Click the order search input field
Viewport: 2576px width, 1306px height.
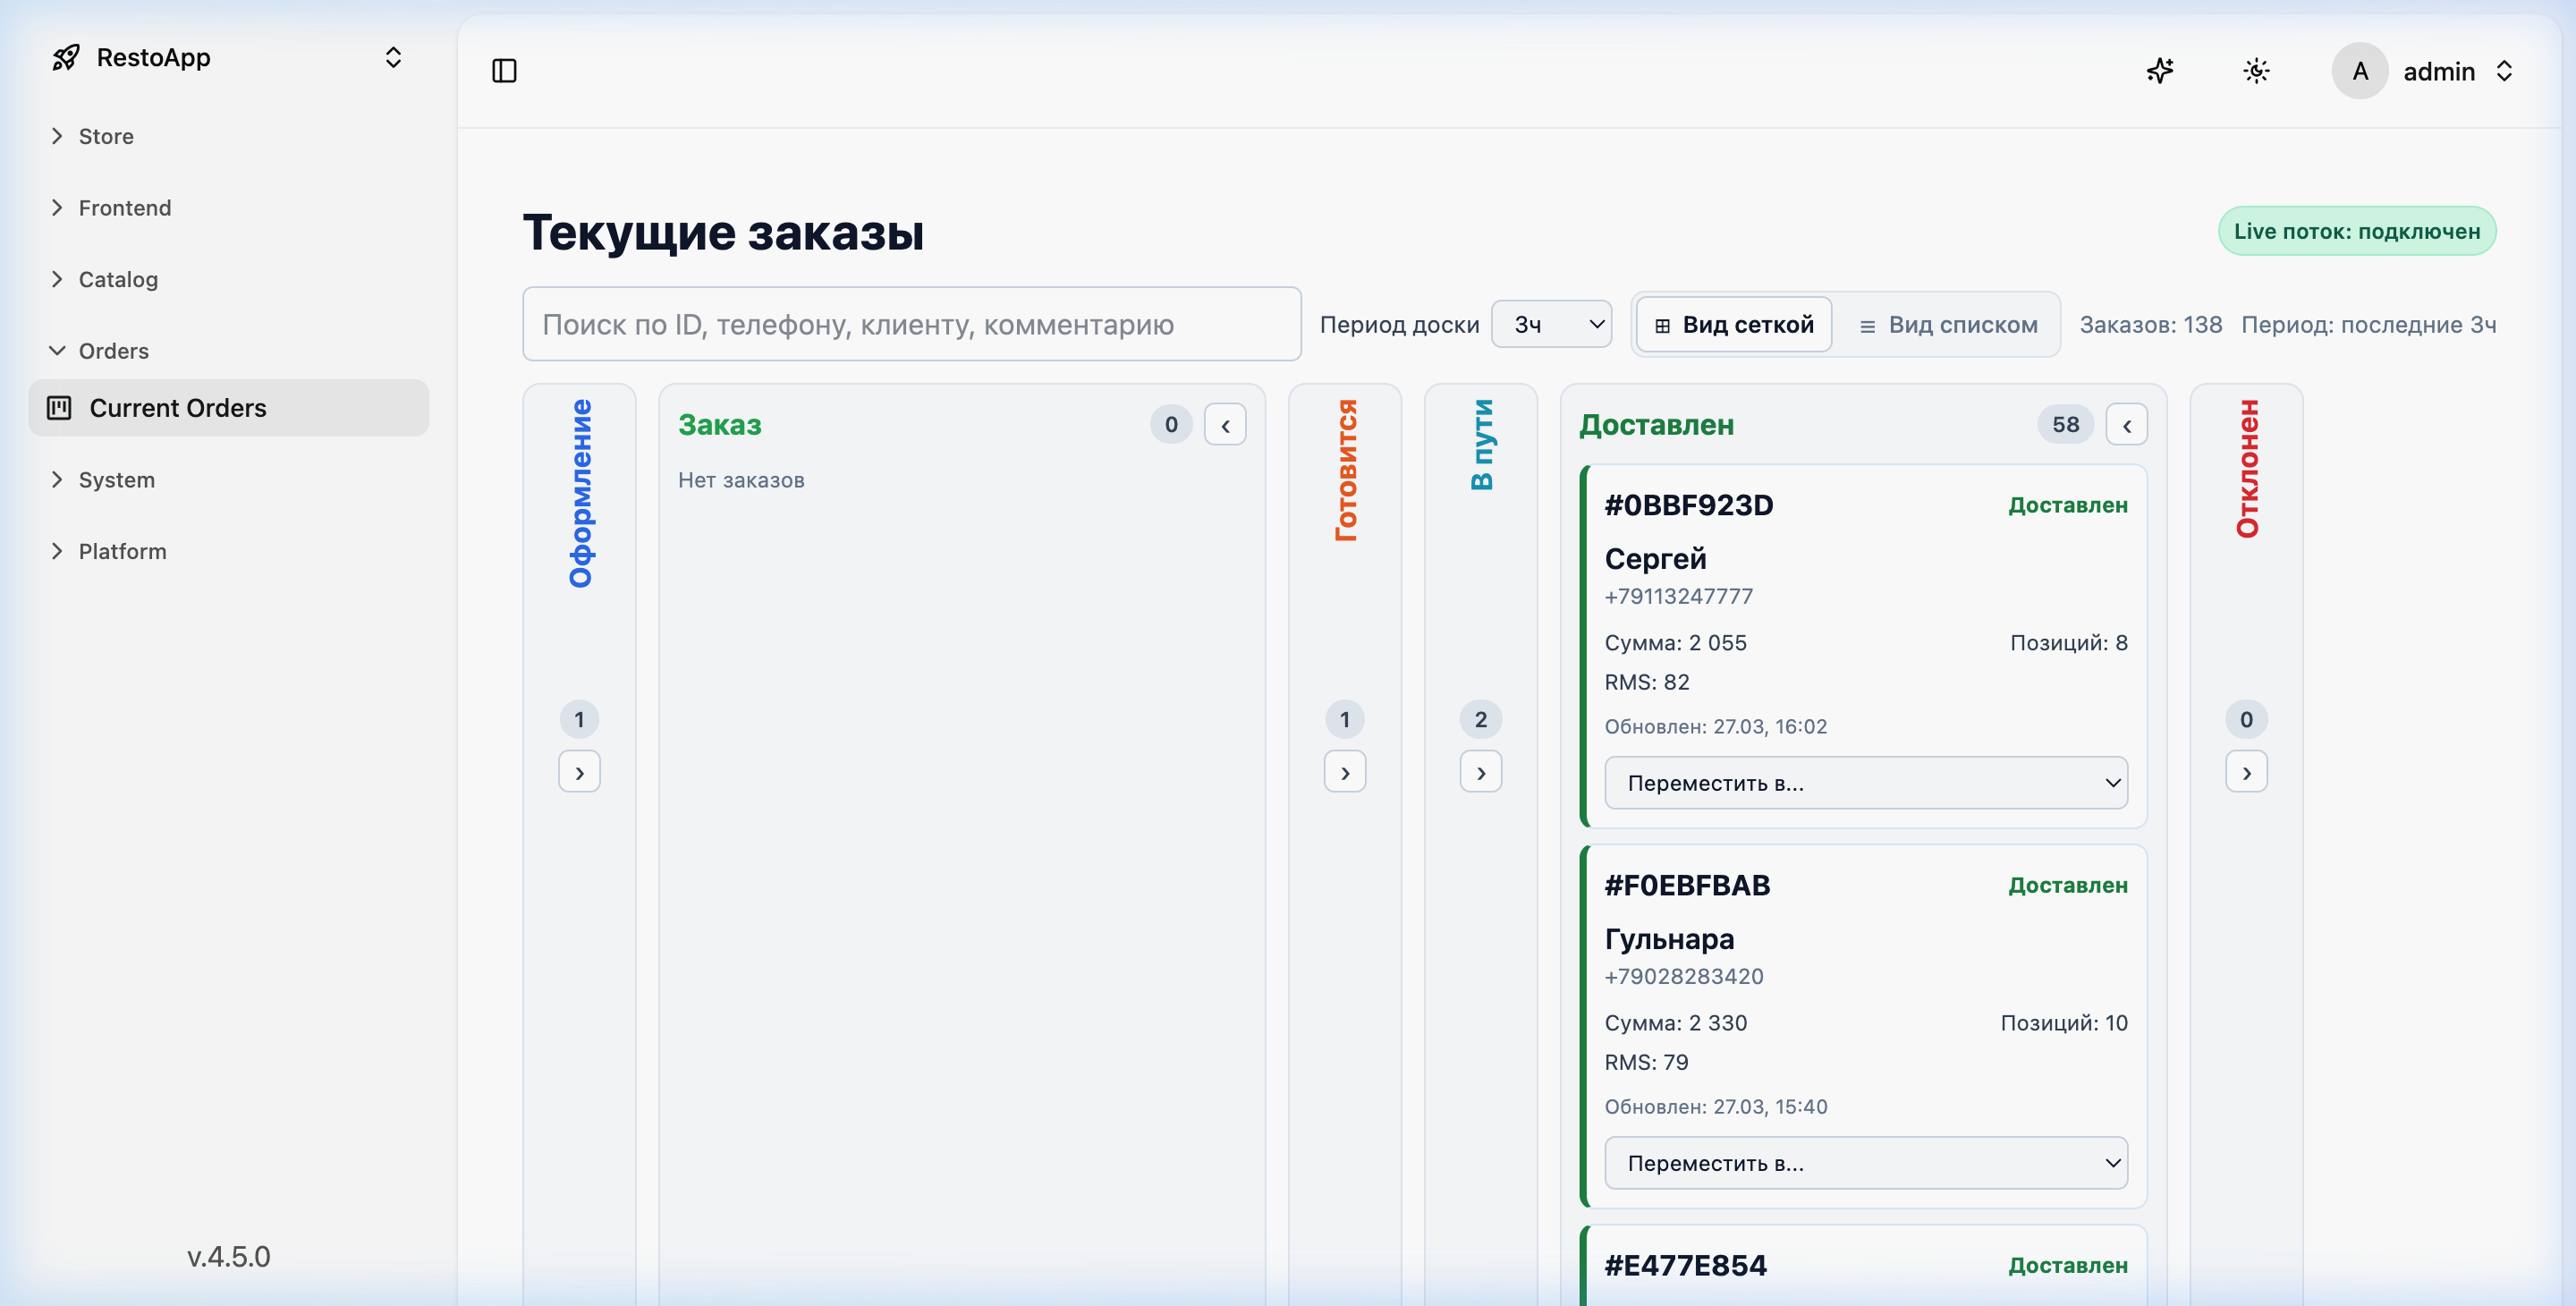click(x=911, y=324)
